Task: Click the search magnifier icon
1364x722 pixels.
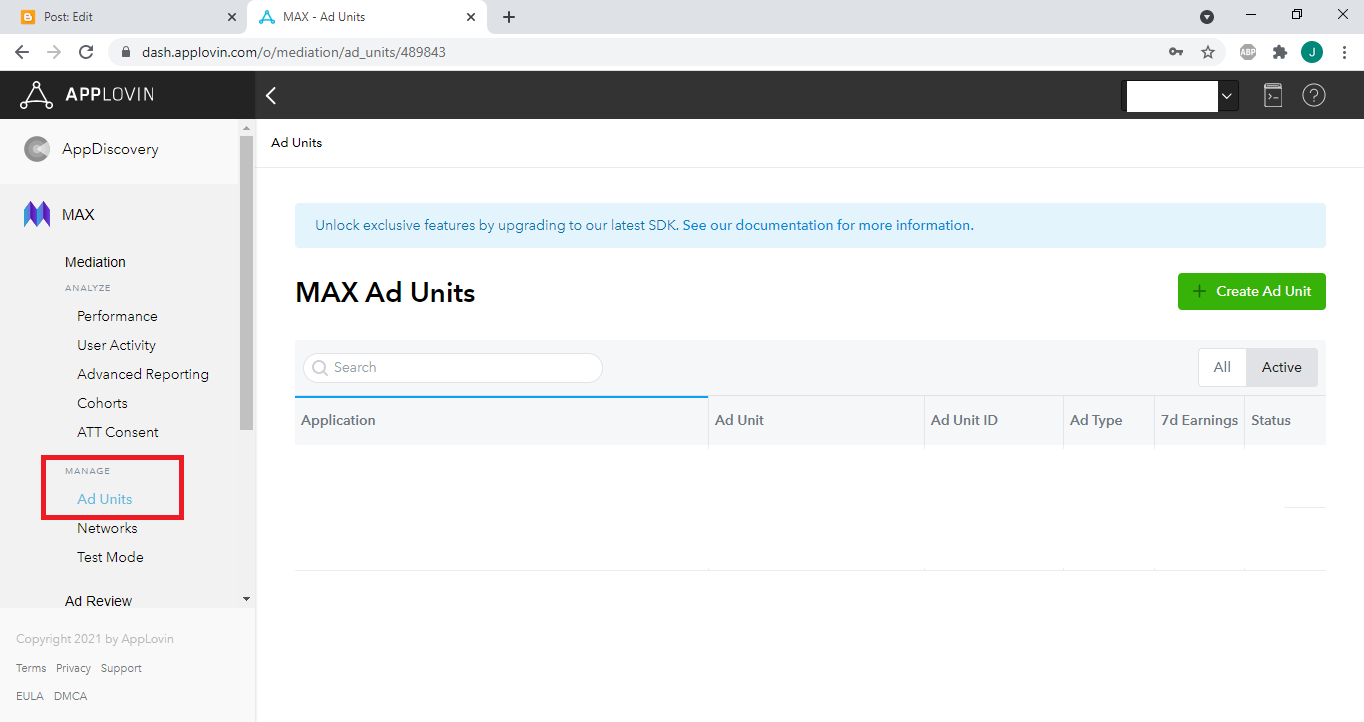Action: 320,368
